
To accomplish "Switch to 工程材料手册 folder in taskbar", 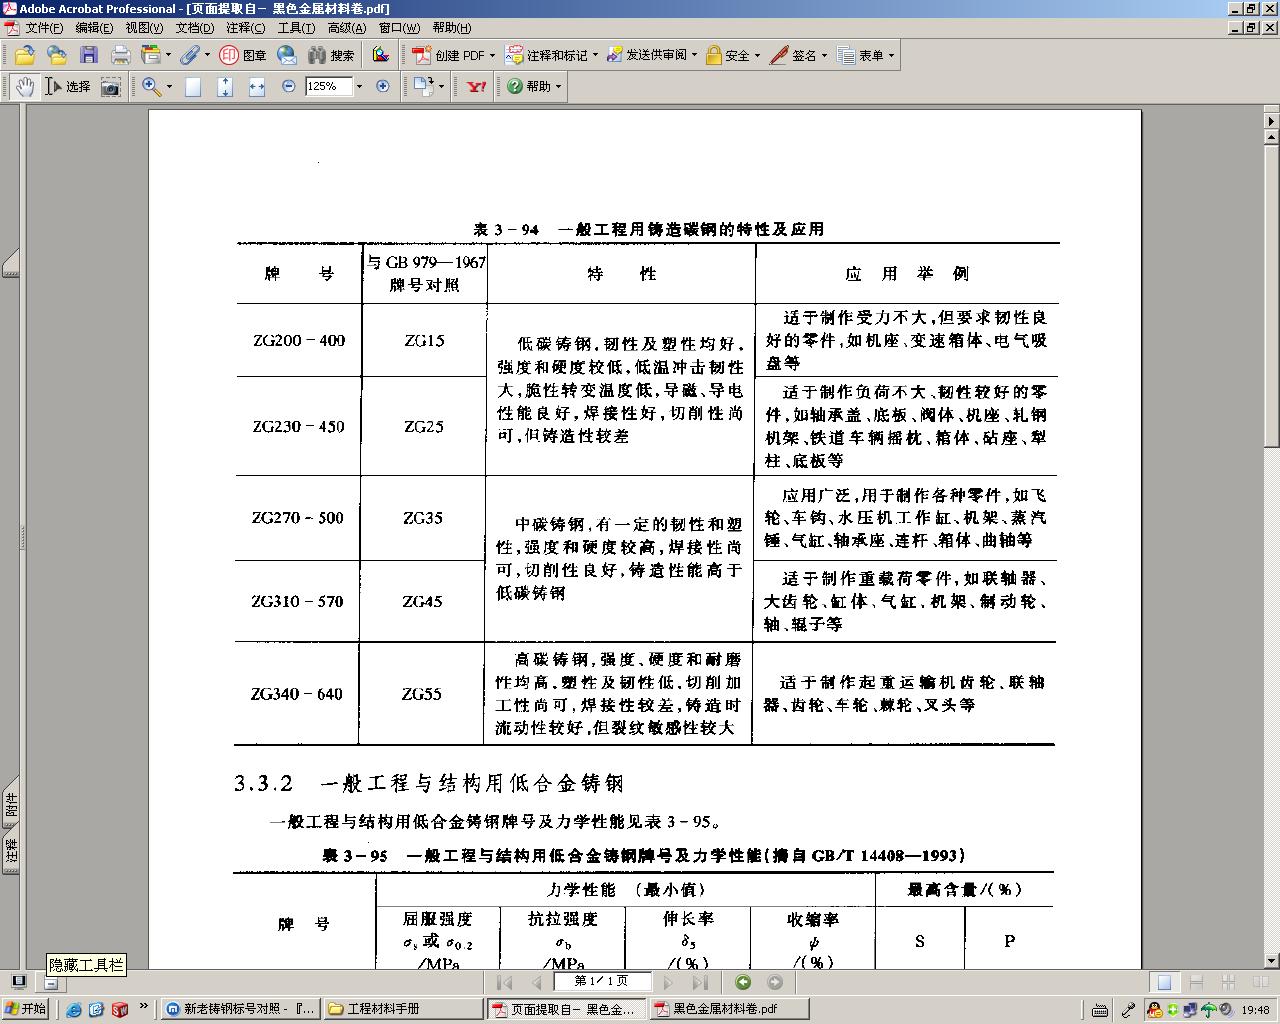I will pyautogui.click(x=403, y=1009).
